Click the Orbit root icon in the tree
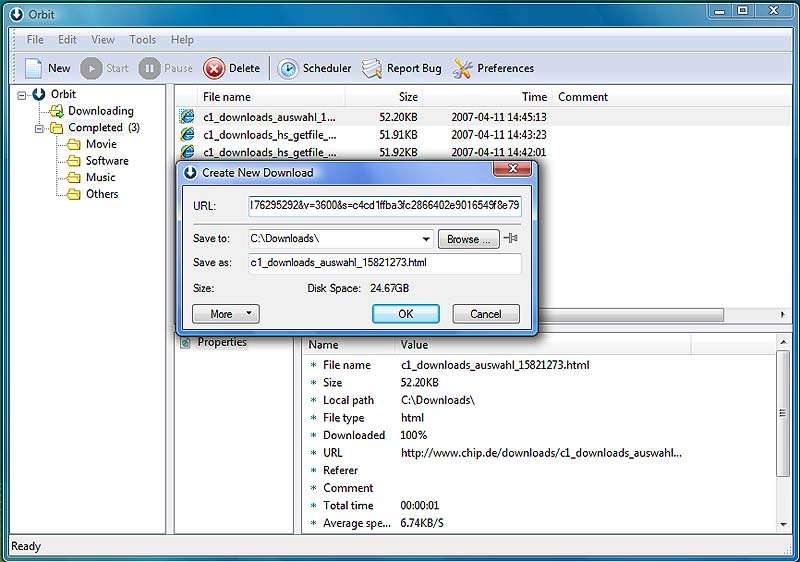Screen dimensions: 800x562 point(39,94)
